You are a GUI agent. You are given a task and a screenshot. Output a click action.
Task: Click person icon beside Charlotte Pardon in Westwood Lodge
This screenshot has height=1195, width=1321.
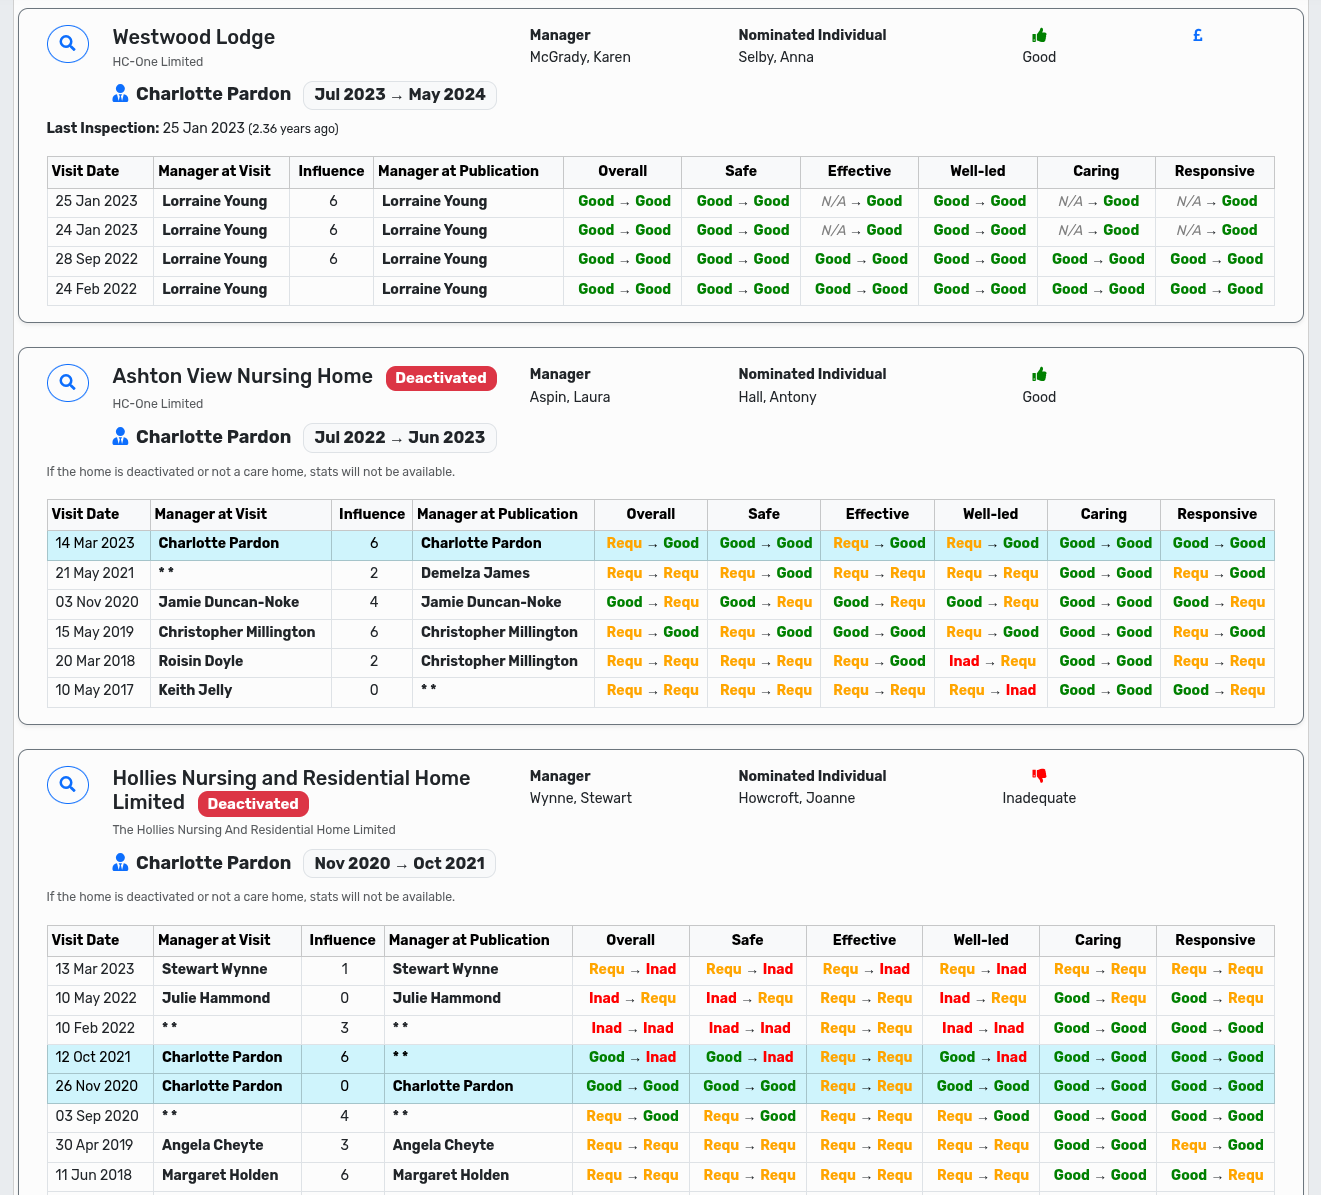pos(120,94)
